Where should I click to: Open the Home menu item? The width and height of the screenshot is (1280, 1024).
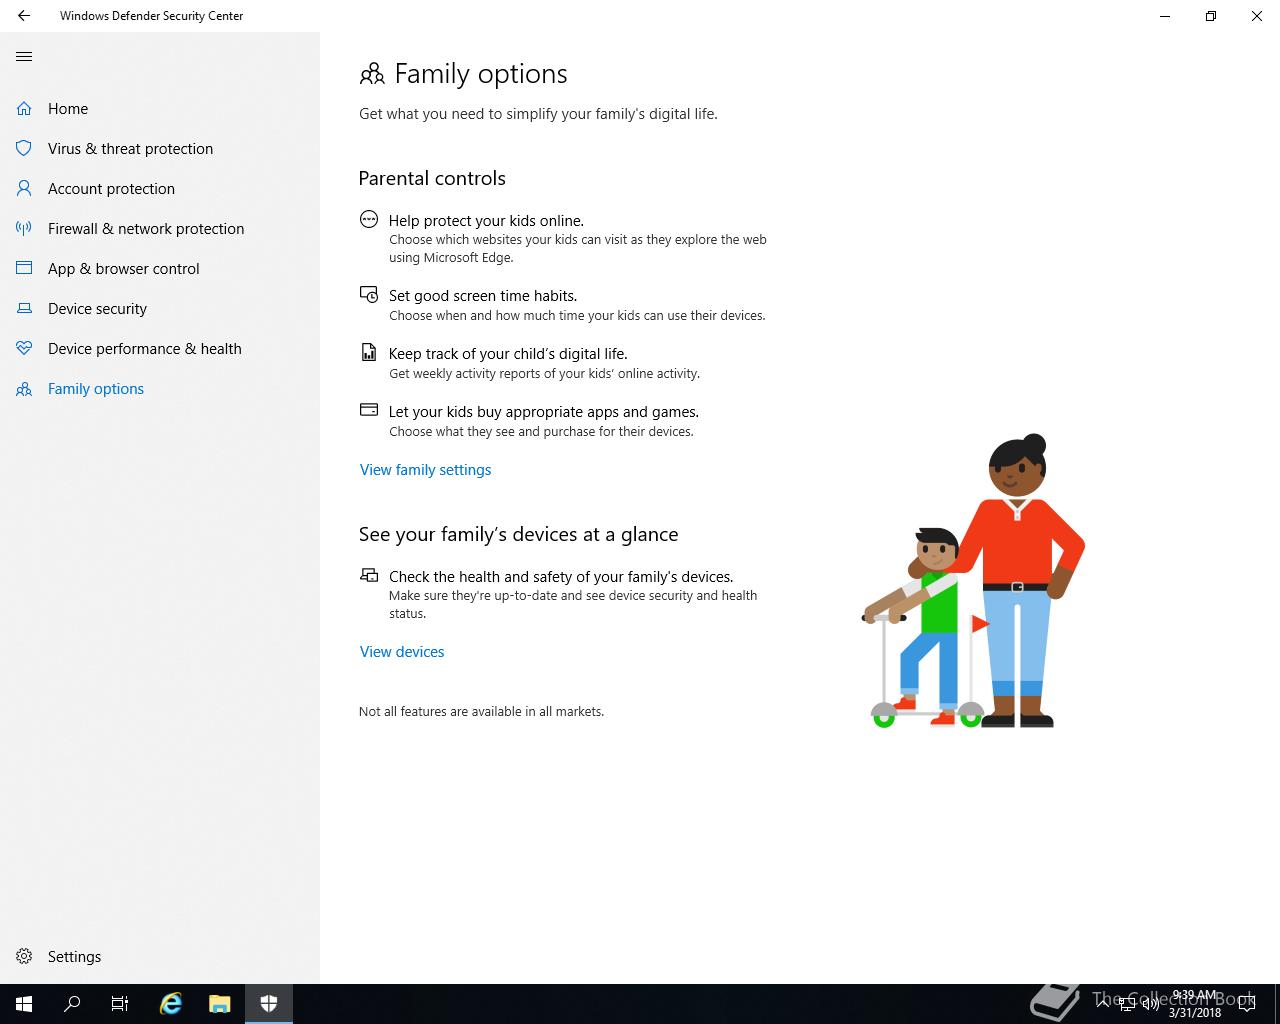coord(160,108)
